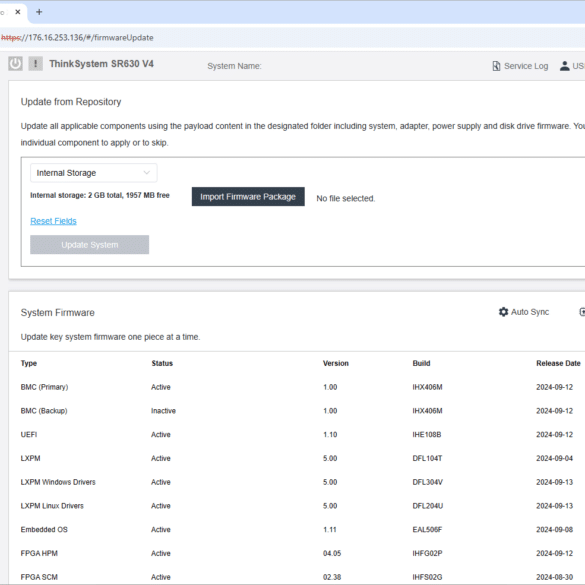Select the FPGA SCM row
The width and height of the screenshot is (585, 585).
click(297, 576)
